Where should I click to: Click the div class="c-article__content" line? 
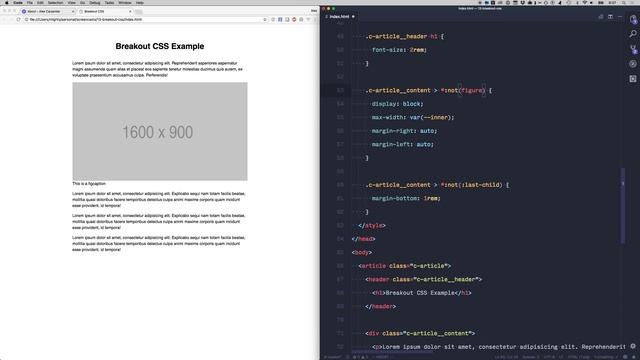(420, 333)
